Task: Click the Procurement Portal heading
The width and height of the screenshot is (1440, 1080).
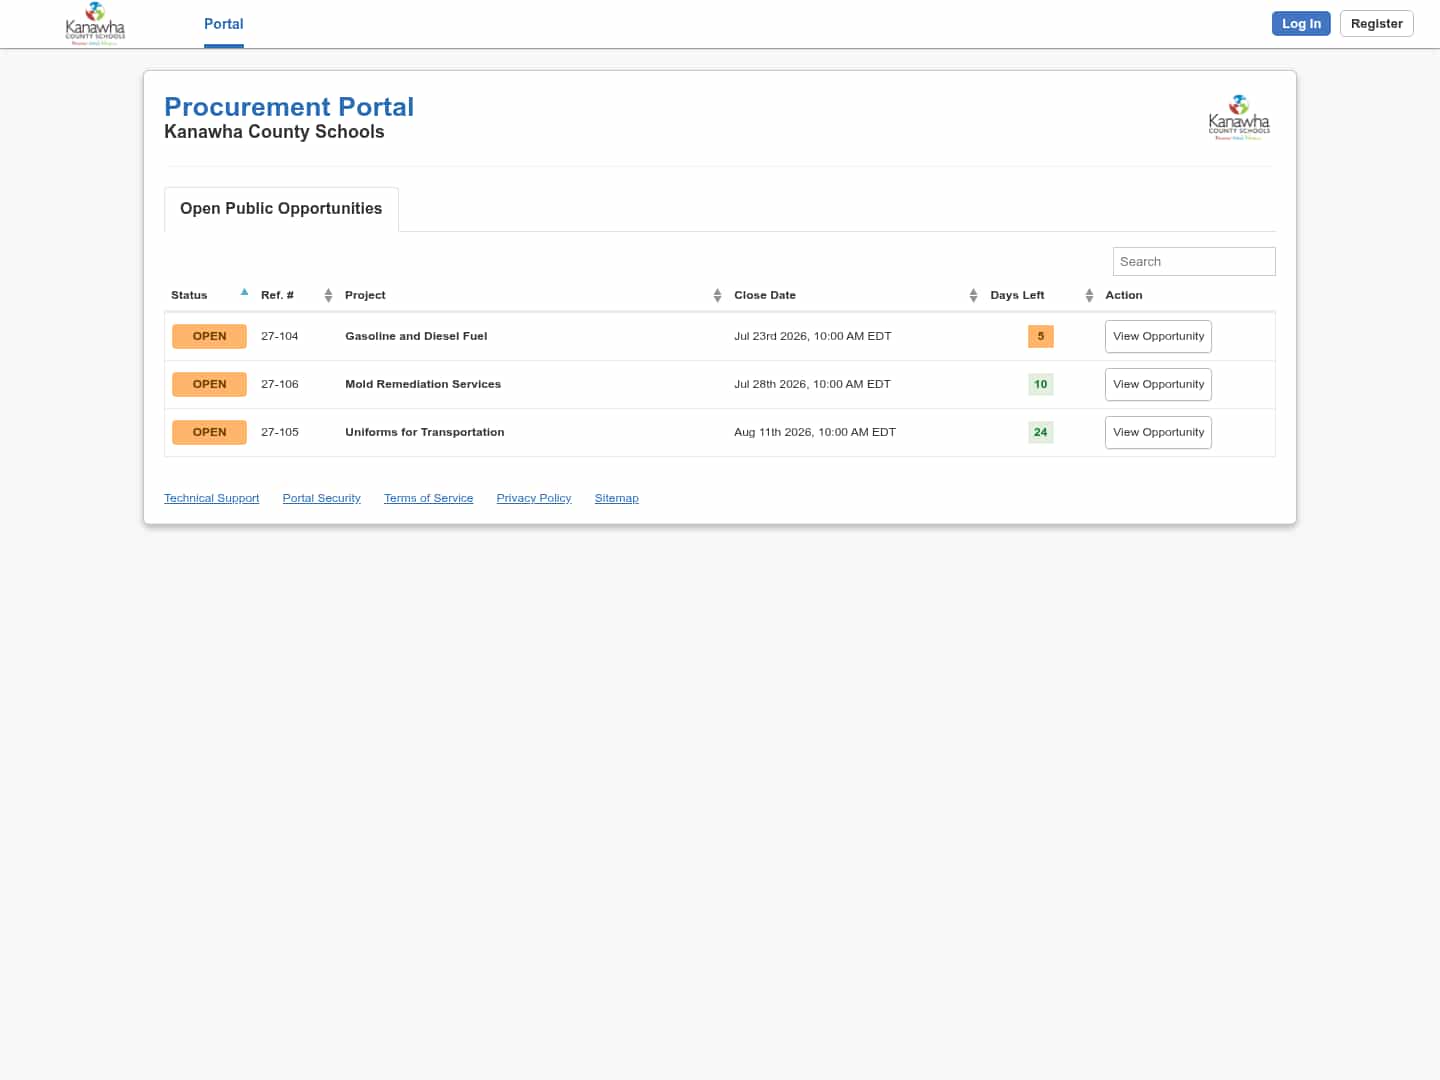Action: 289,107
